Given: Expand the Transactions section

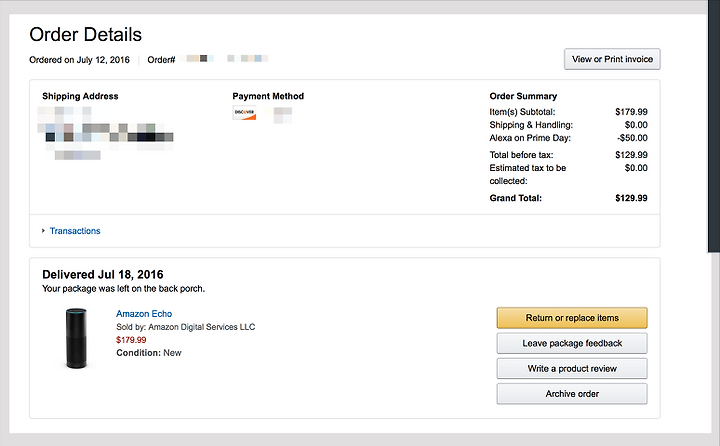Looking at the screenshot, I should pos(43,231).
